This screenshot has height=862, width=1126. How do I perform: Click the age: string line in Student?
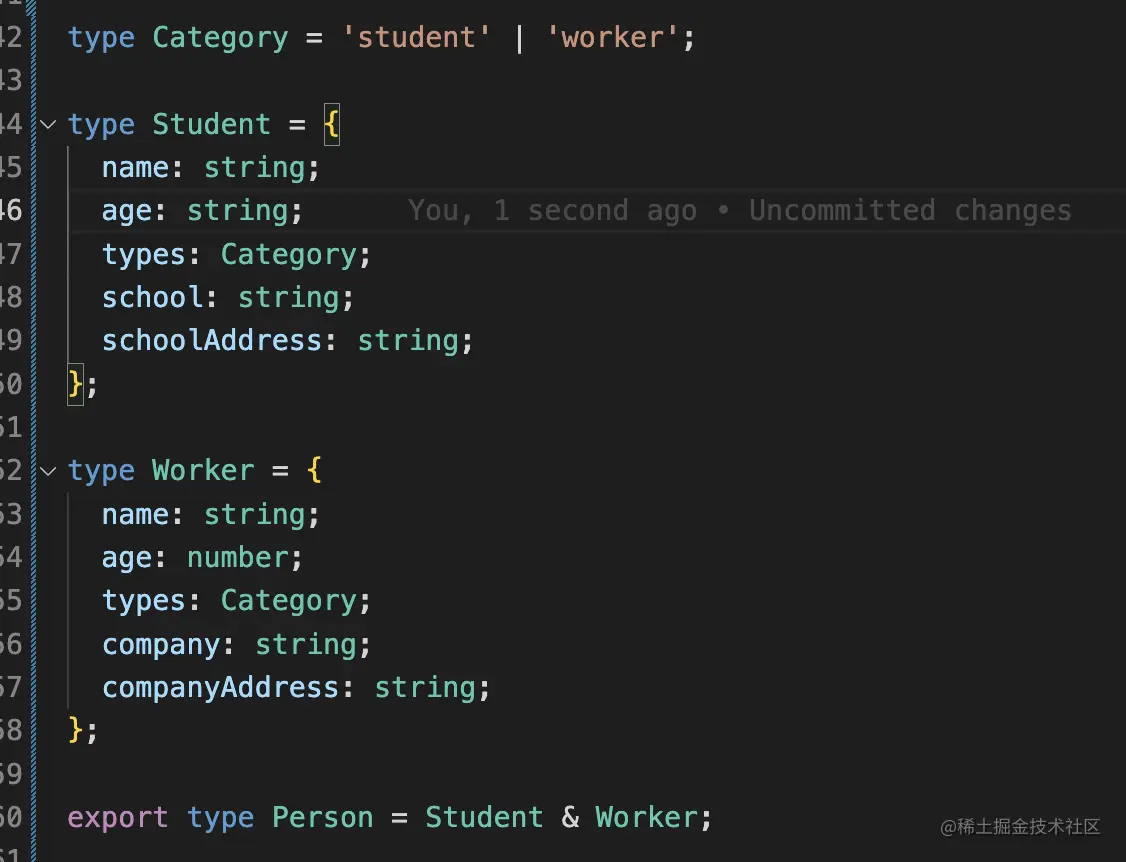pos(202,211)
